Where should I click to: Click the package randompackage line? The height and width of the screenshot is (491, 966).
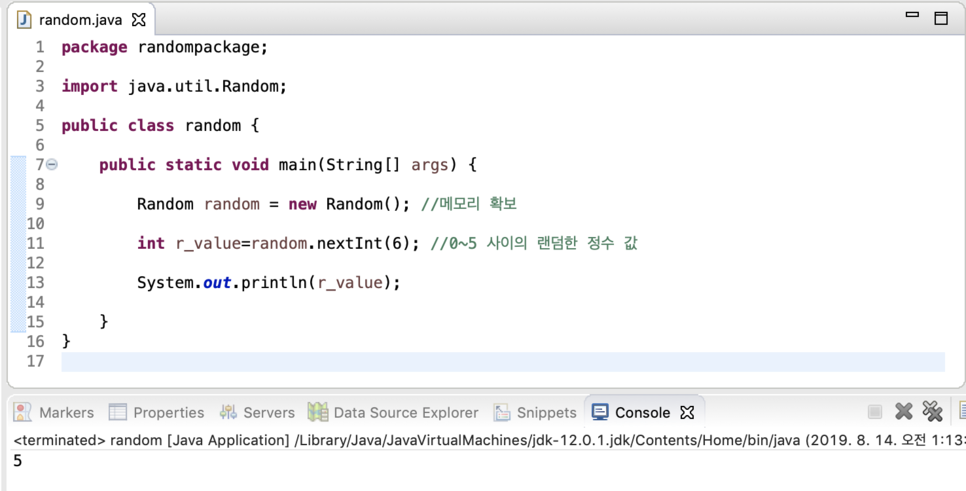[x=164, y=47]
